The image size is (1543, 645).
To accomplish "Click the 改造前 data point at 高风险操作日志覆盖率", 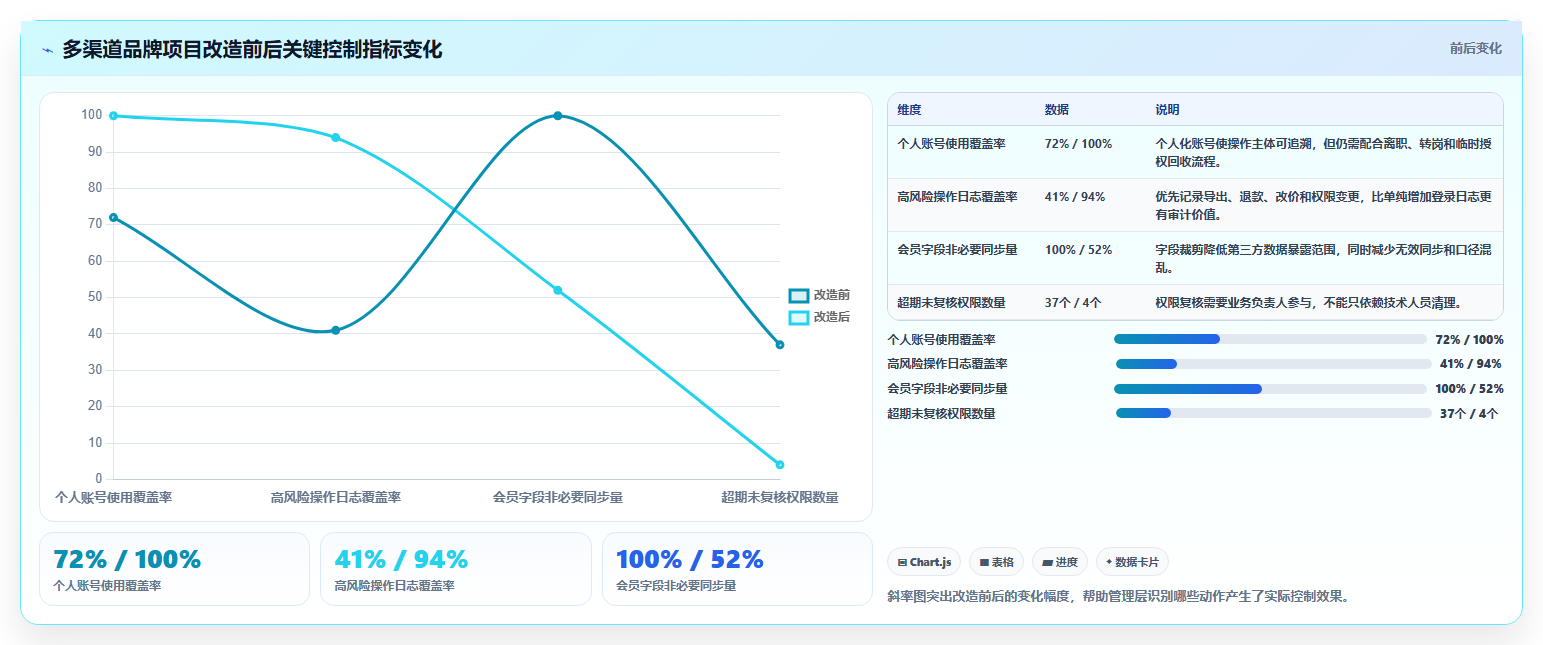I will click(336, 330).
